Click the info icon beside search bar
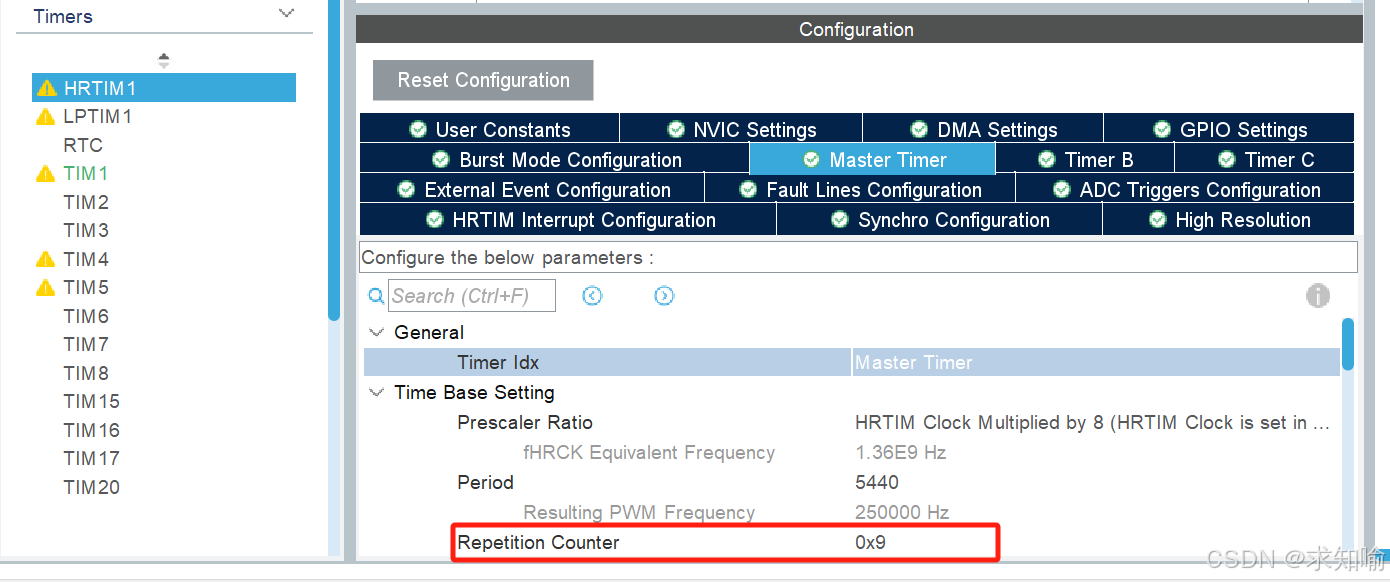Image resolution: width=1390 pixels, height=582 pixels. pos(1318,295)
